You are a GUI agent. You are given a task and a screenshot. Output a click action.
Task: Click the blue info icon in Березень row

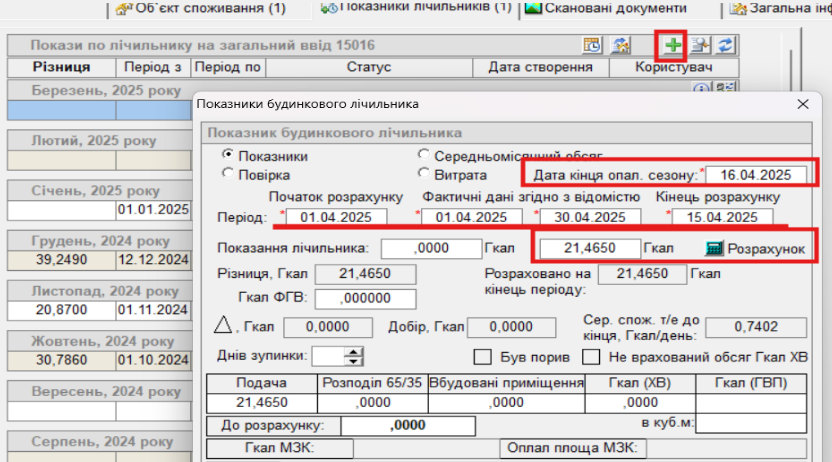(x=701, y=88)
